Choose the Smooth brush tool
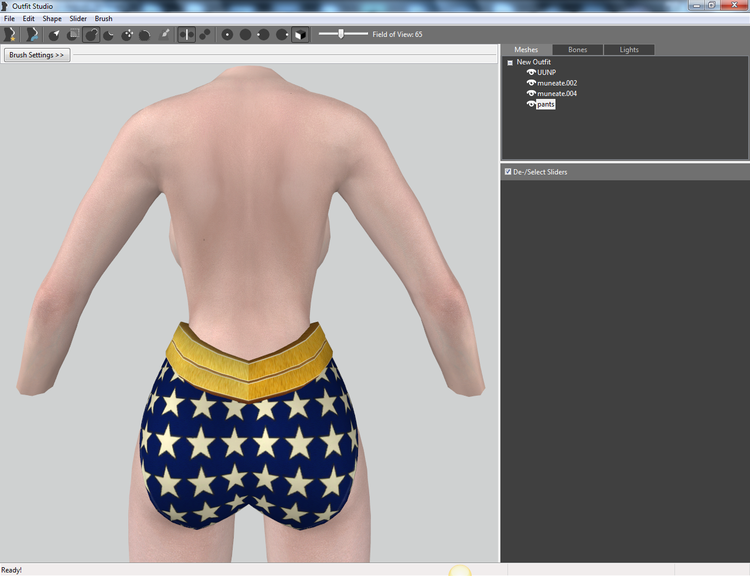Image resolution: width=750 pixels, height=576 pixels. pyautogui.click(x=144, y=34)
